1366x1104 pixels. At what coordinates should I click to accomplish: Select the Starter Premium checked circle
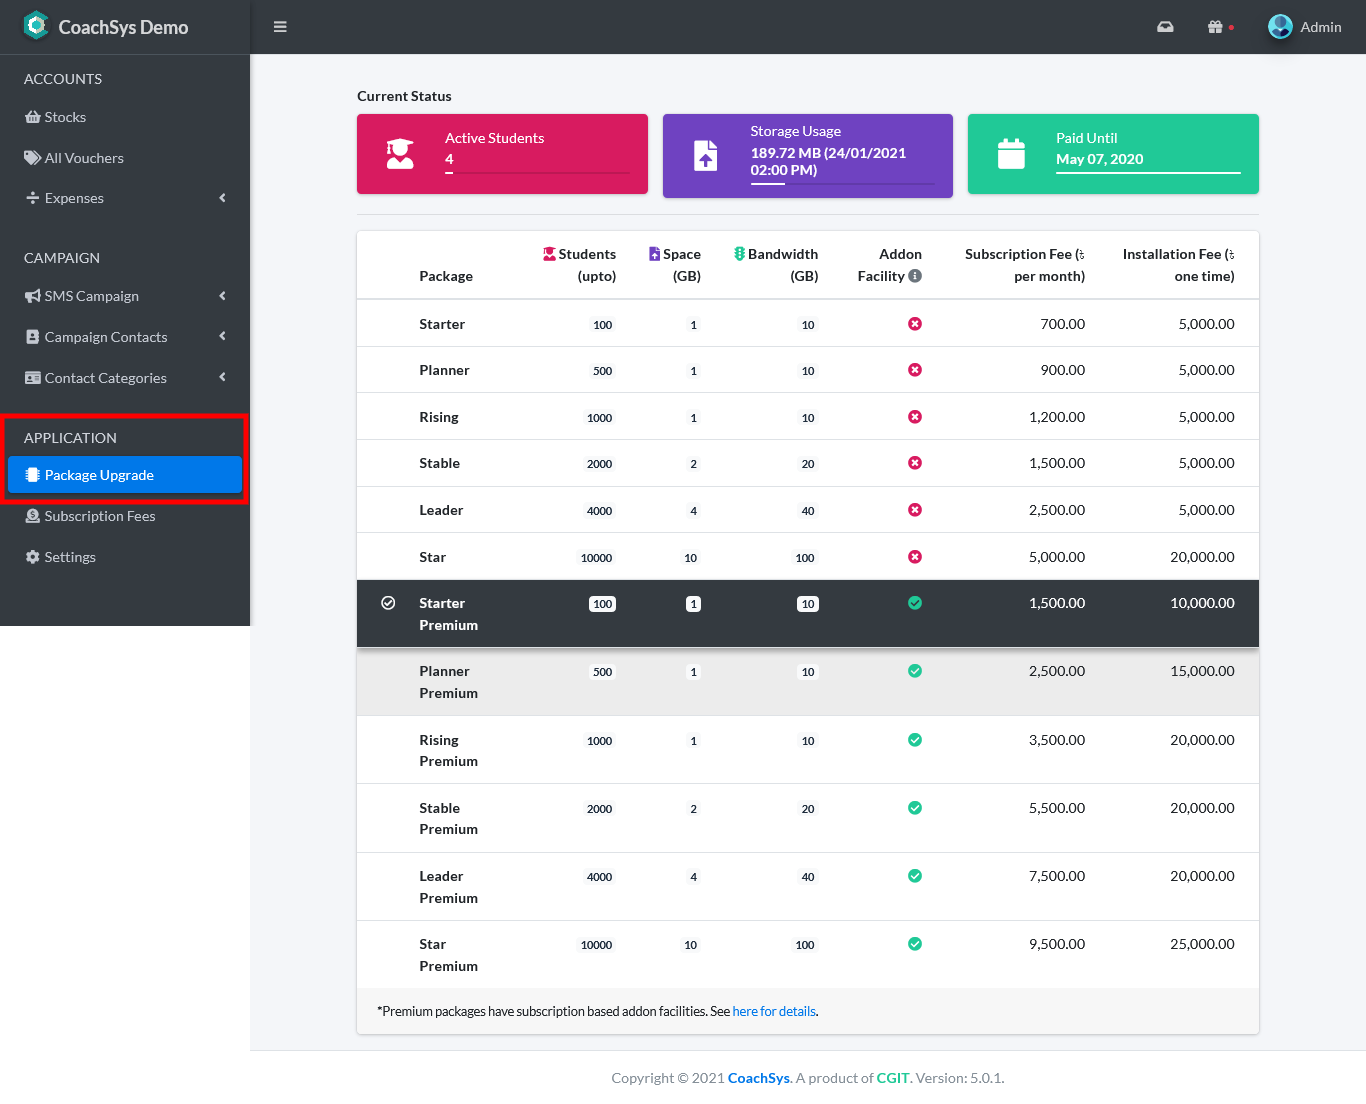388,603
